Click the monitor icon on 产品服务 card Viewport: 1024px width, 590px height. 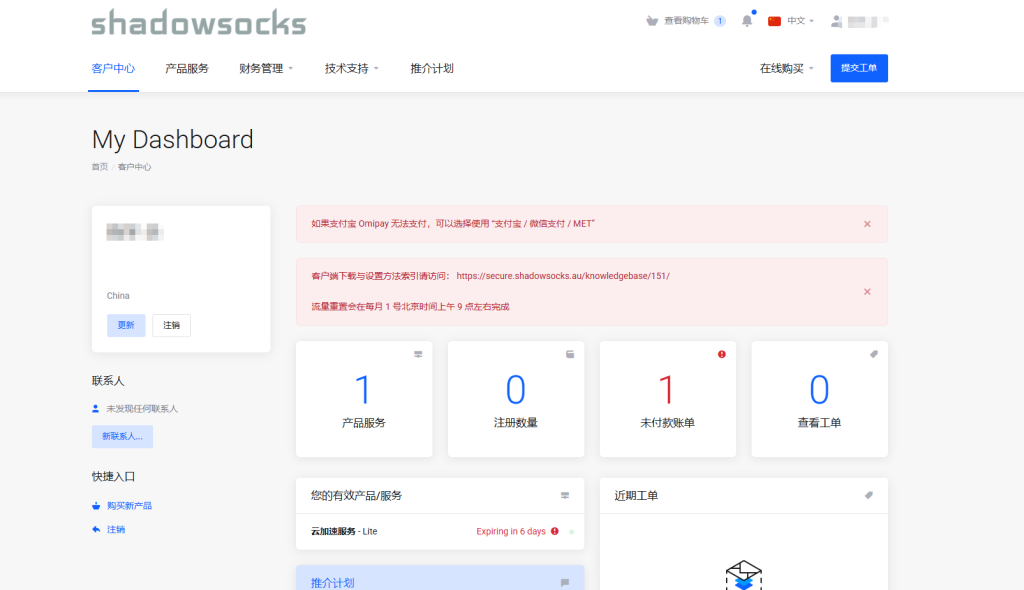pos(418,355)
